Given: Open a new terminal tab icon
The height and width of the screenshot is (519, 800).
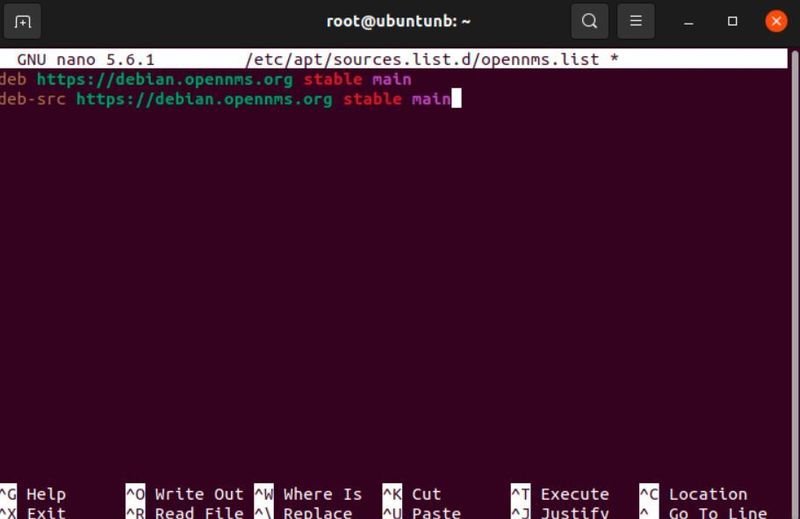Looking at the screenshot, I should click(x=22, y=21).
